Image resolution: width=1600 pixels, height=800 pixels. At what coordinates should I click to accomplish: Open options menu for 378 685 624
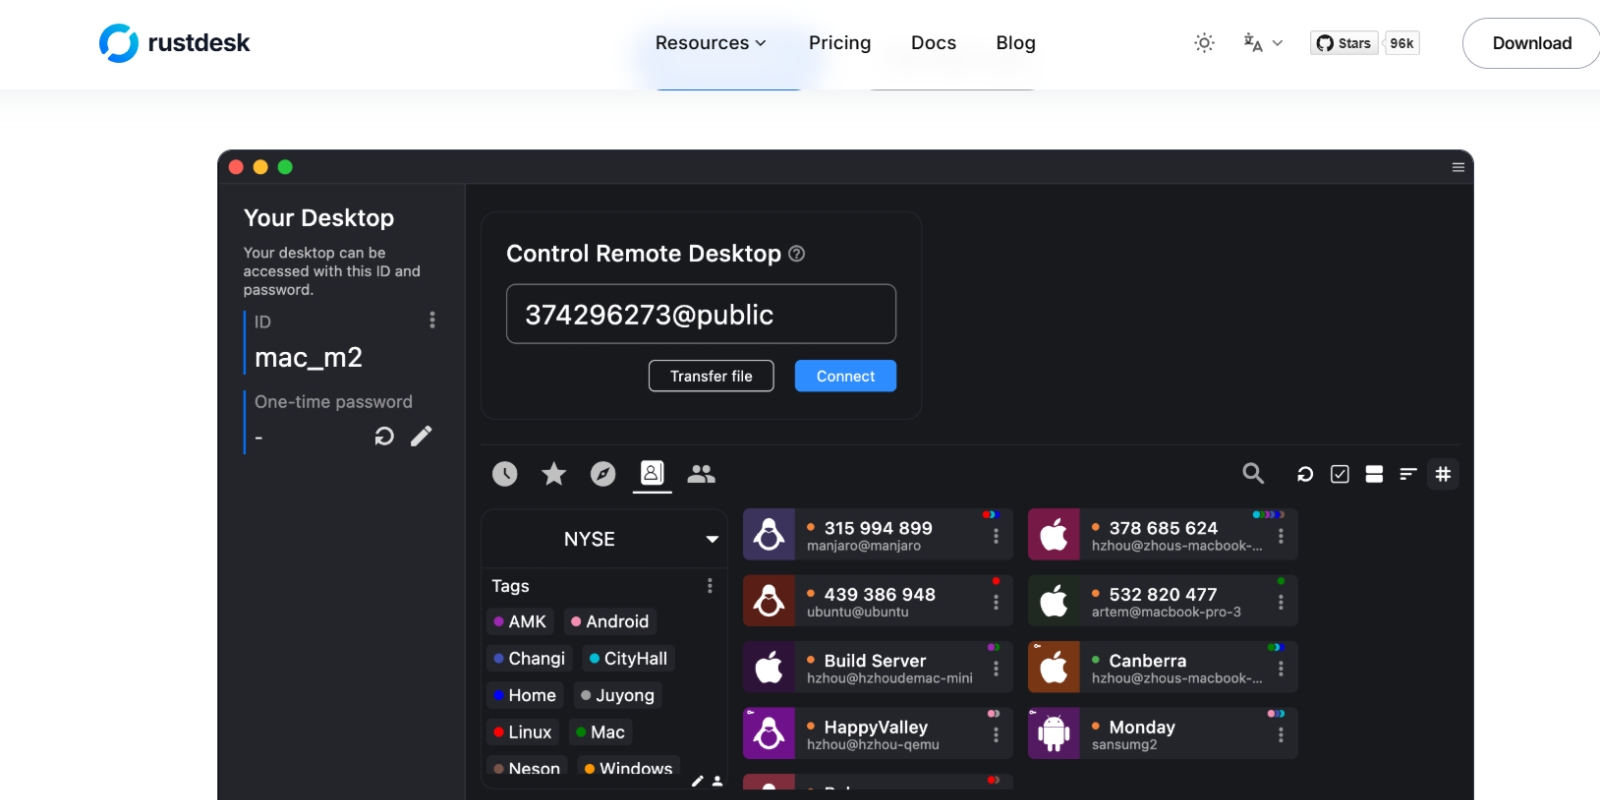tap(1281, 536)
